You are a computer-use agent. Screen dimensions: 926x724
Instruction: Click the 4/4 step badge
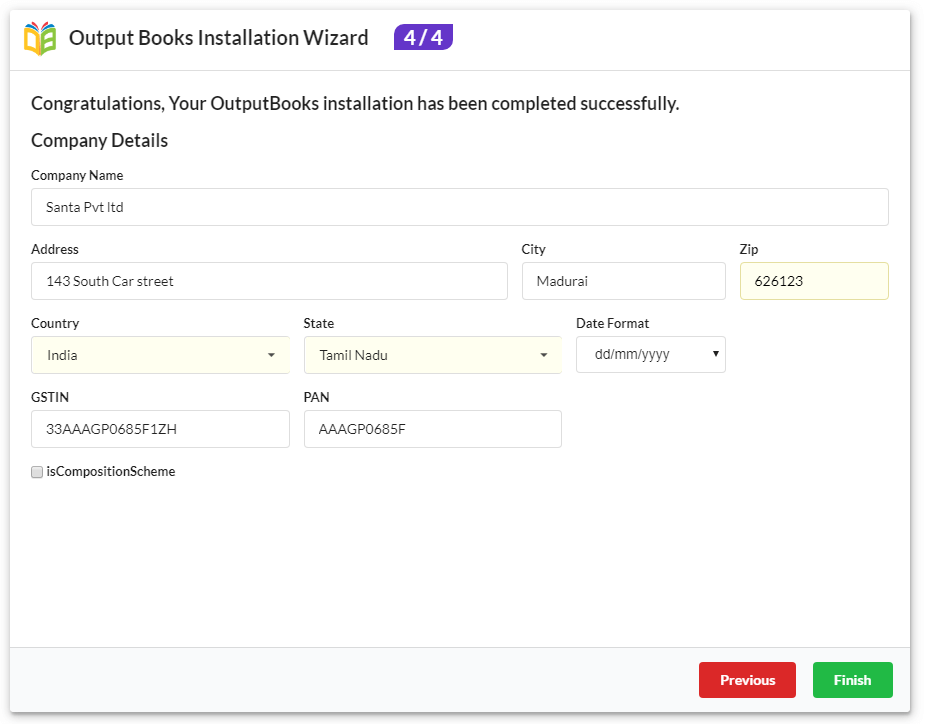423,37
